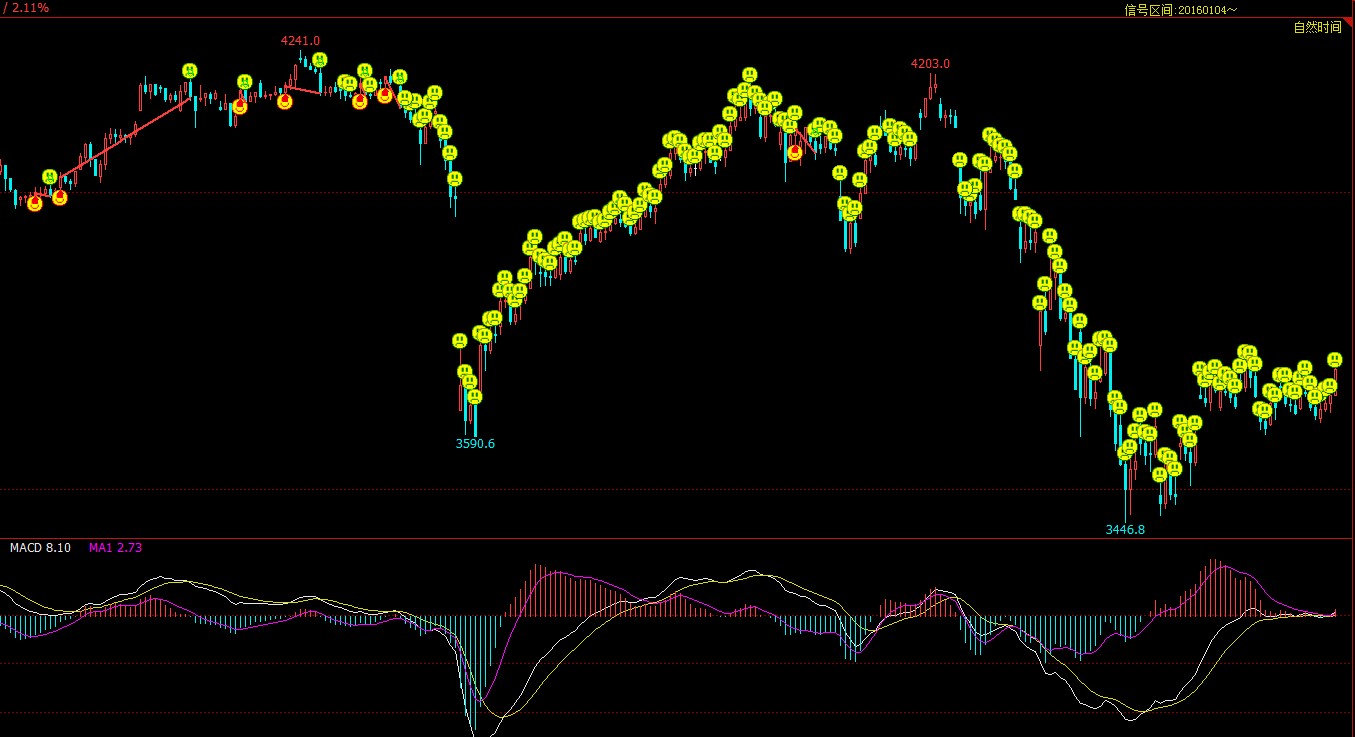Select the green frowning marker just above the 3590.6 label

(x=475, y=397)
